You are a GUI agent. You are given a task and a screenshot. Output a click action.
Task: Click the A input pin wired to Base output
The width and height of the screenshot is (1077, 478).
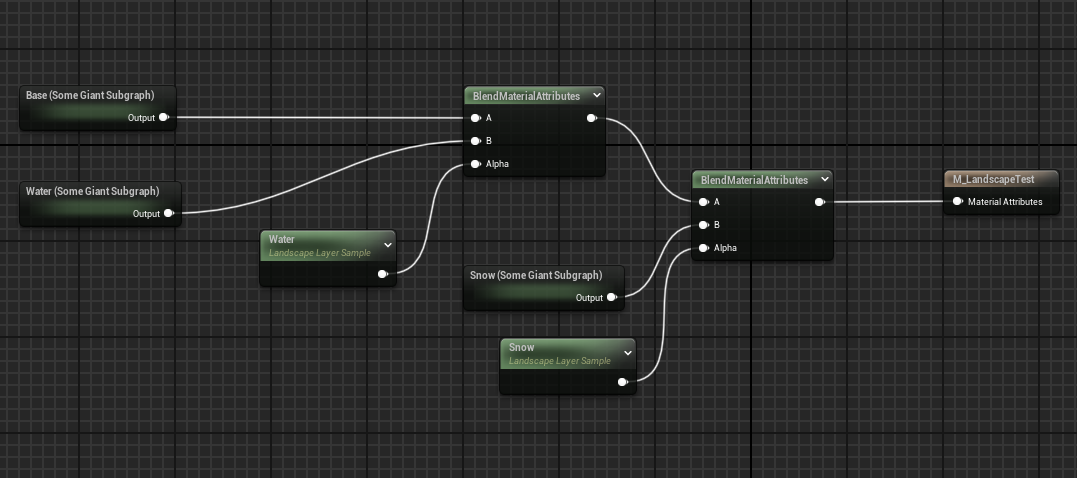pyautogui.click(x=475, y=118)
